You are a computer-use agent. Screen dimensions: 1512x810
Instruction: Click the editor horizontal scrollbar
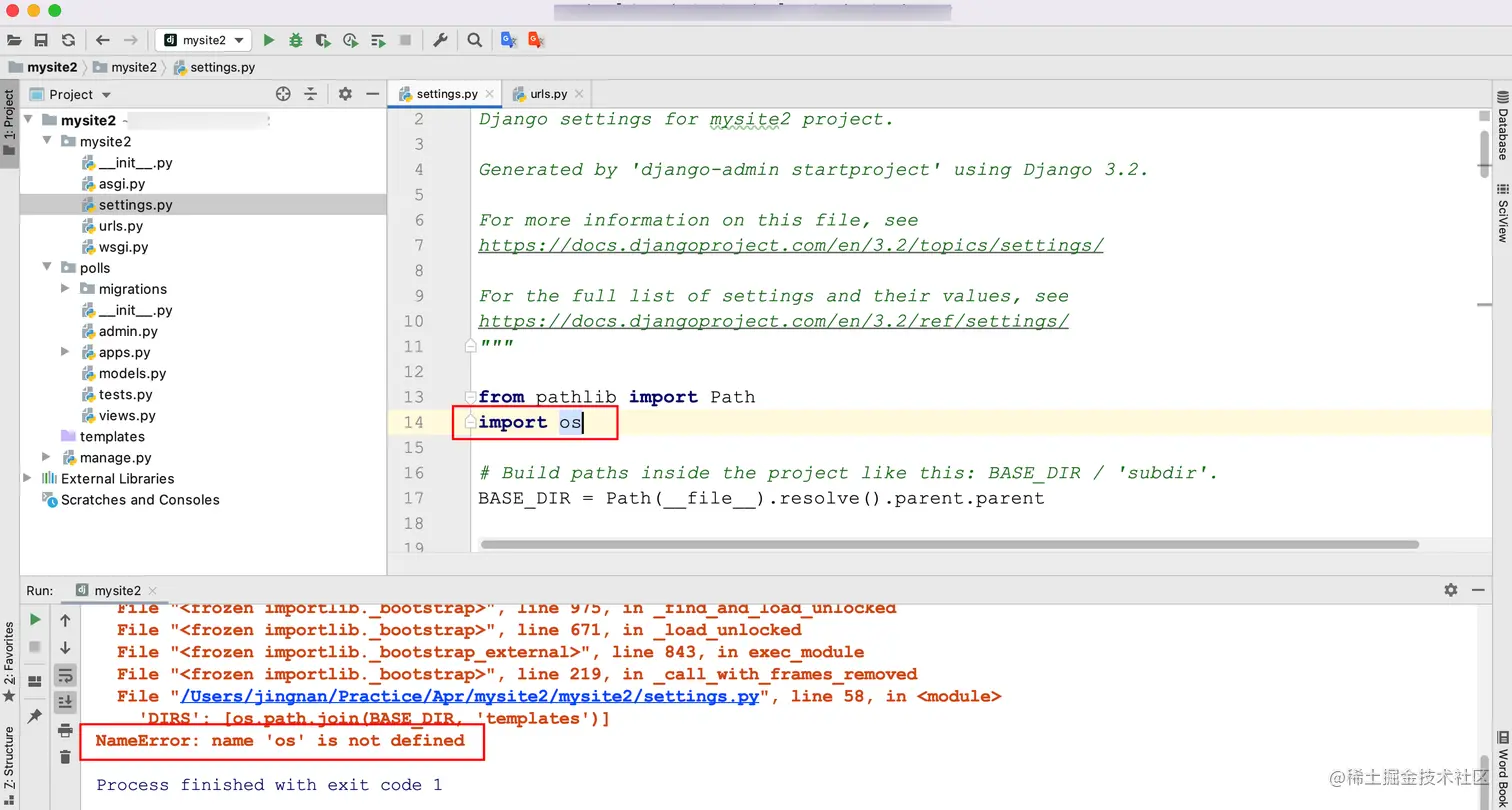949,545
